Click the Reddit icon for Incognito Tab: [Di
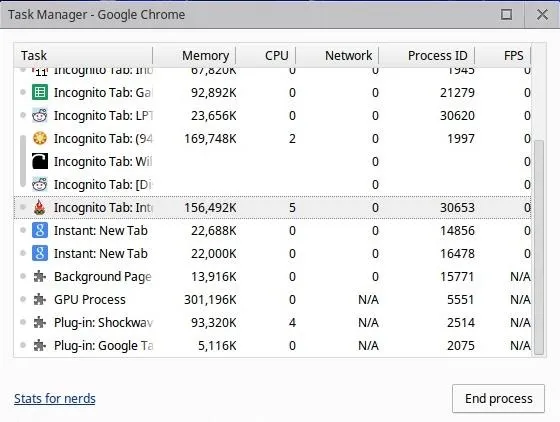The width and height of the screenshot is (560, 422). click(40, 184)
